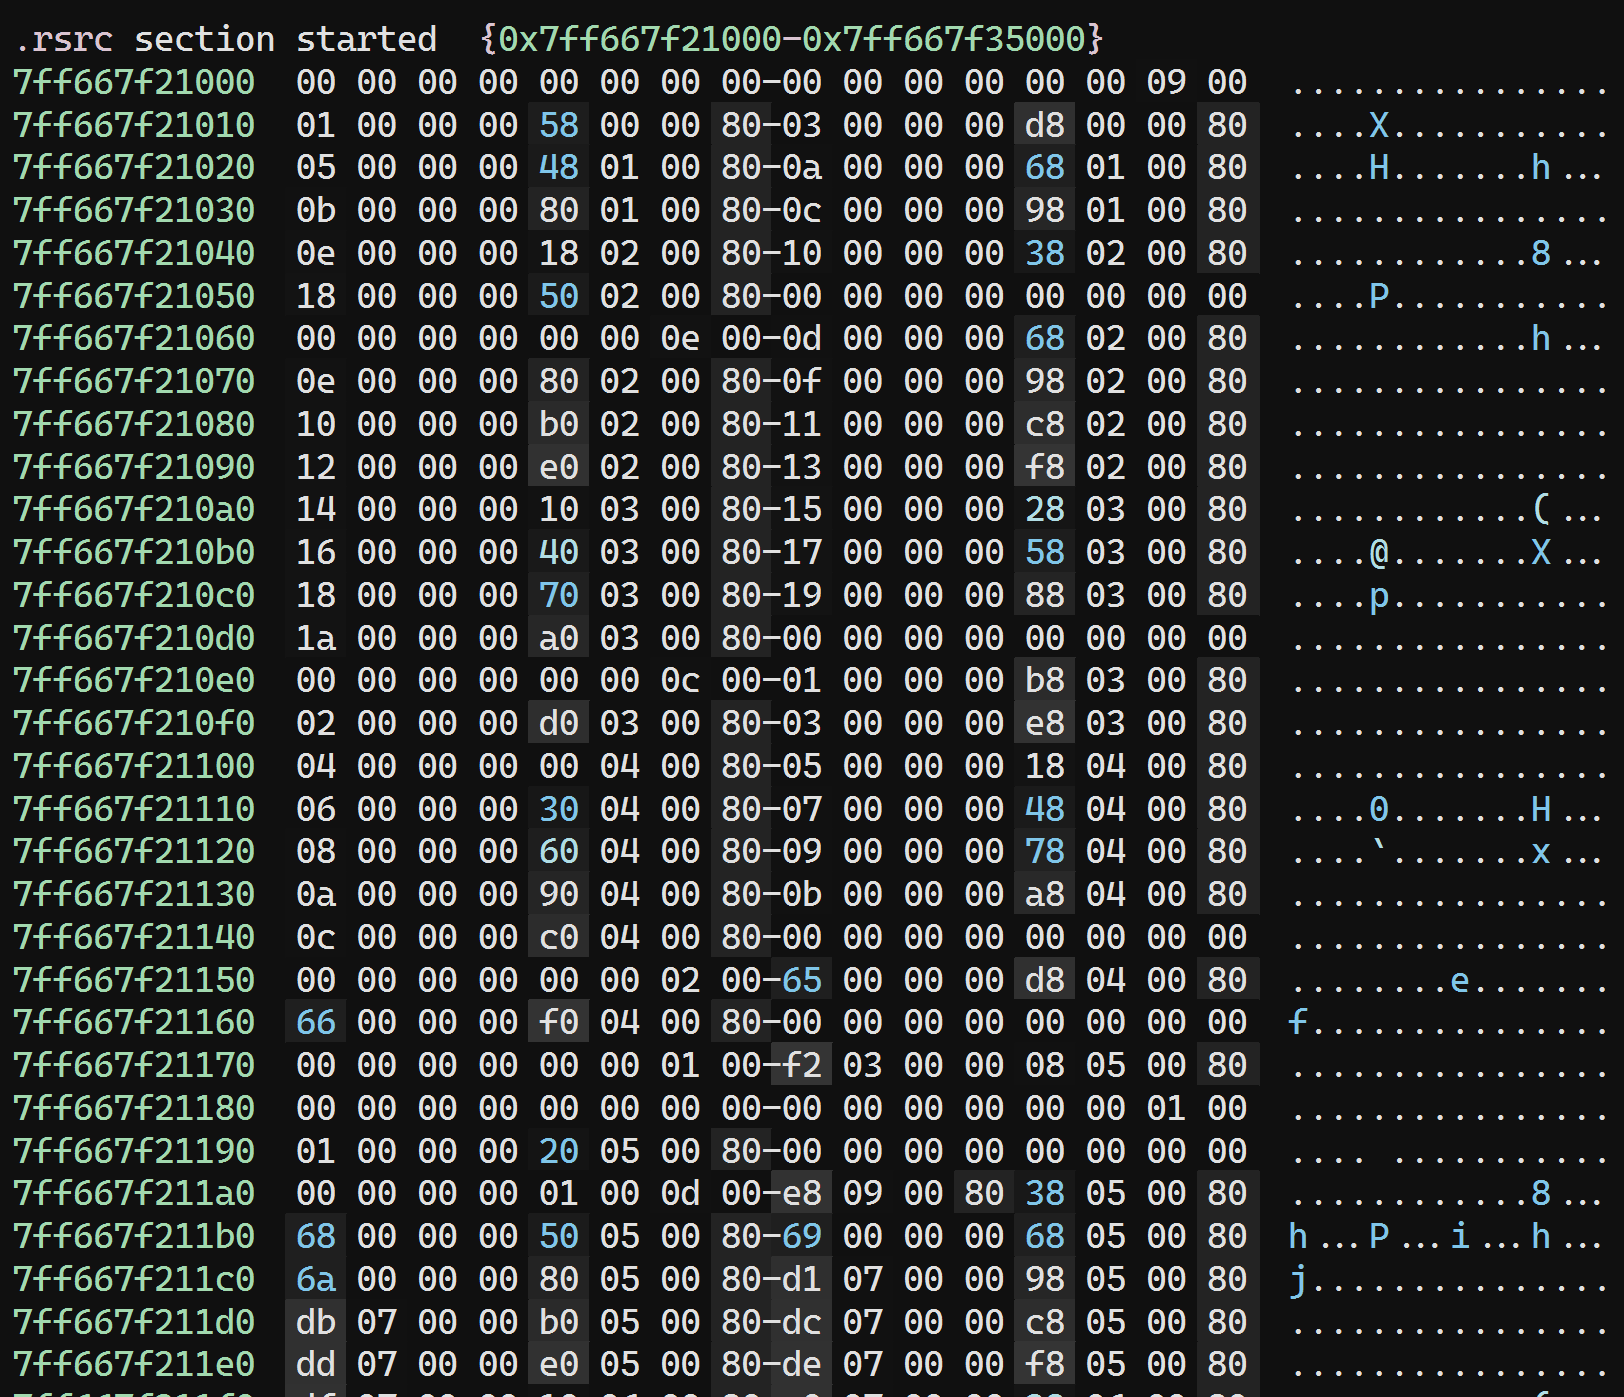
Task: Select blue byte 20 in row 7ff667f21190
Action: pos(559,1151)
